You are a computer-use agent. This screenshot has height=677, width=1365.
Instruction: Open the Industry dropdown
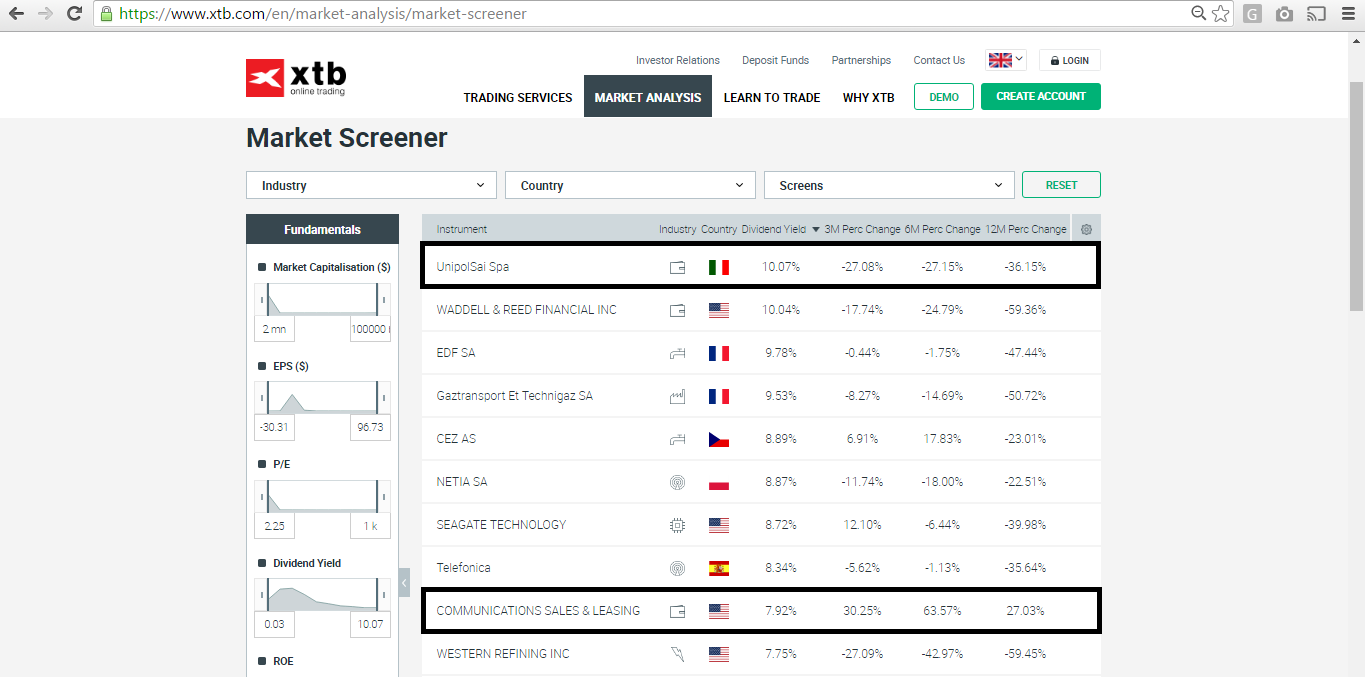(371, 185)
